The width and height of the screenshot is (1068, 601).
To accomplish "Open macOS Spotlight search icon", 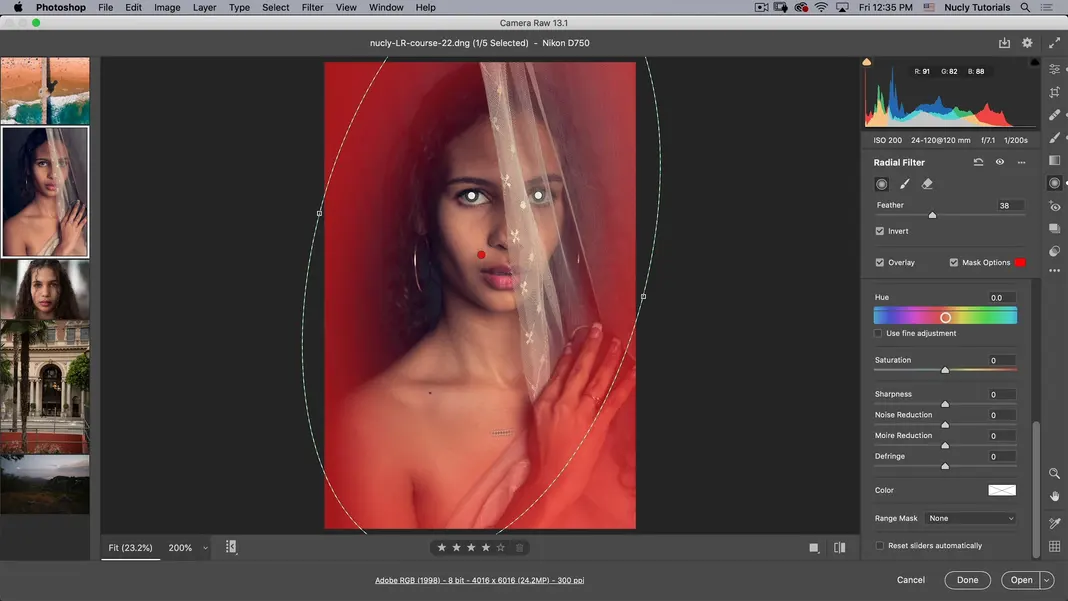I will [1025, 7].
